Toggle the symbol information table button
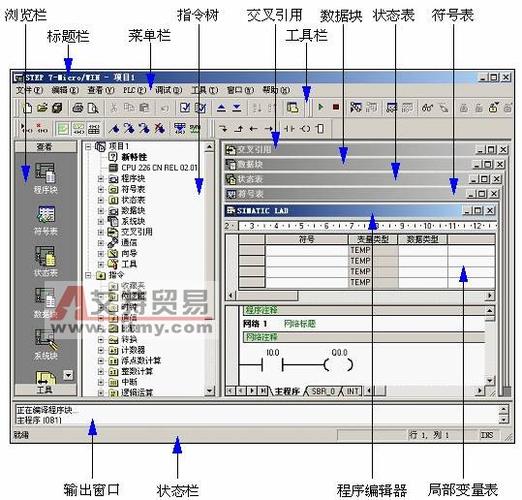The width and height of the screenshot is (522, 500). pyautogui.click(x=94, y=128)
